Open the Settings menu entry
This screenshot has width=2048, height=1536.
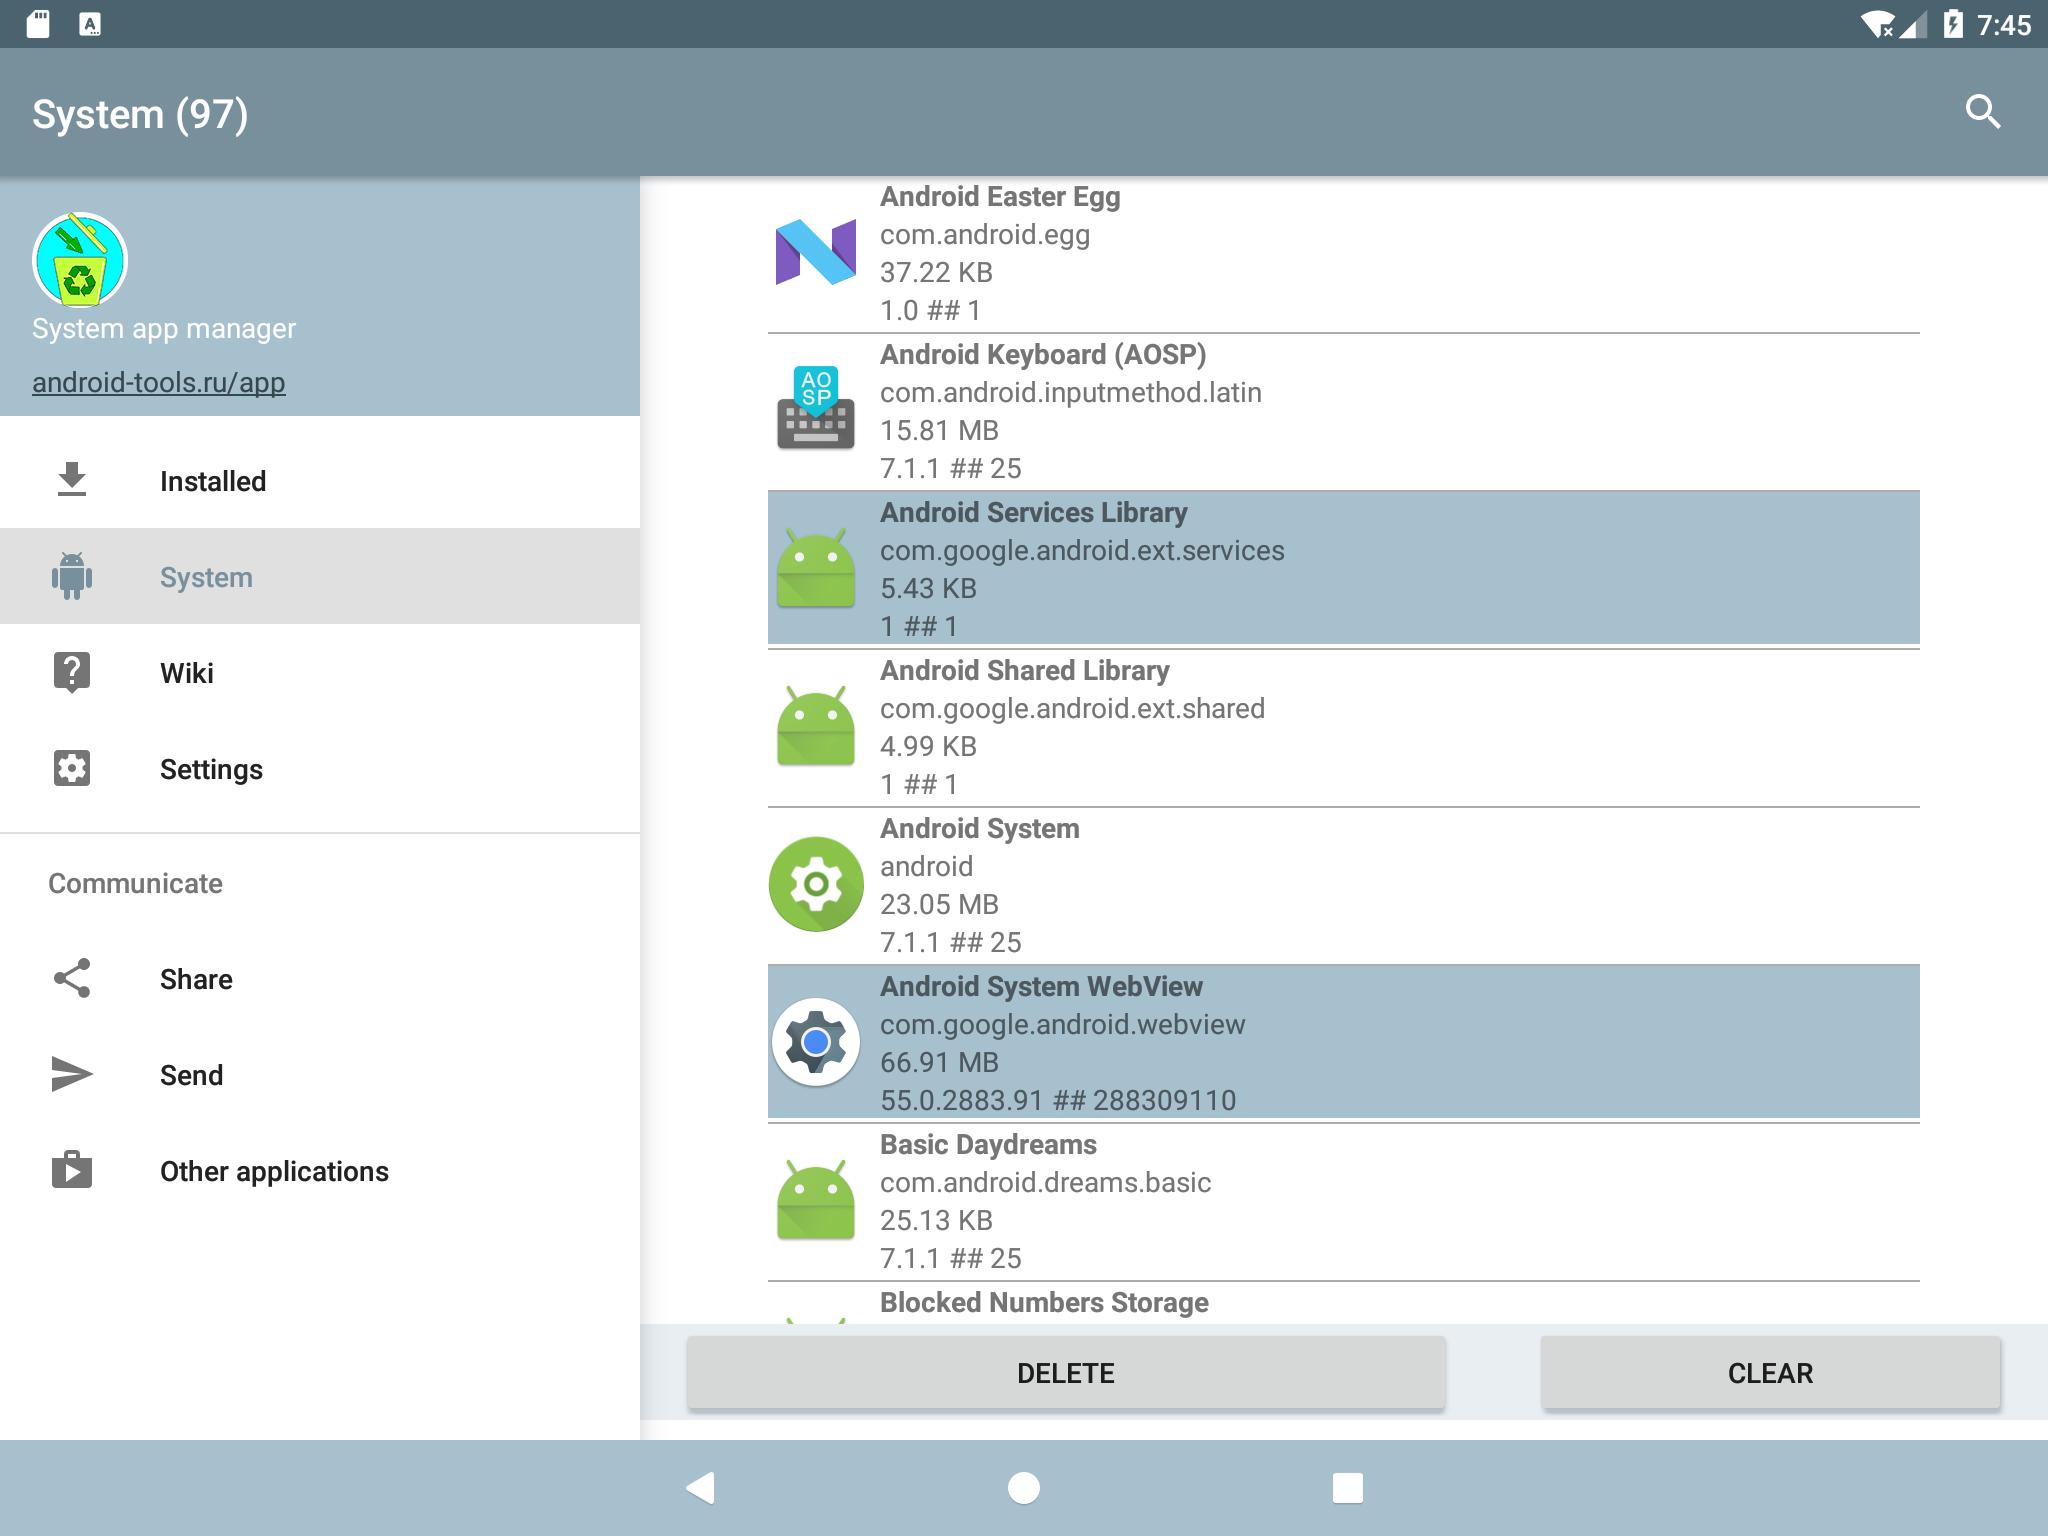[320, 769]
